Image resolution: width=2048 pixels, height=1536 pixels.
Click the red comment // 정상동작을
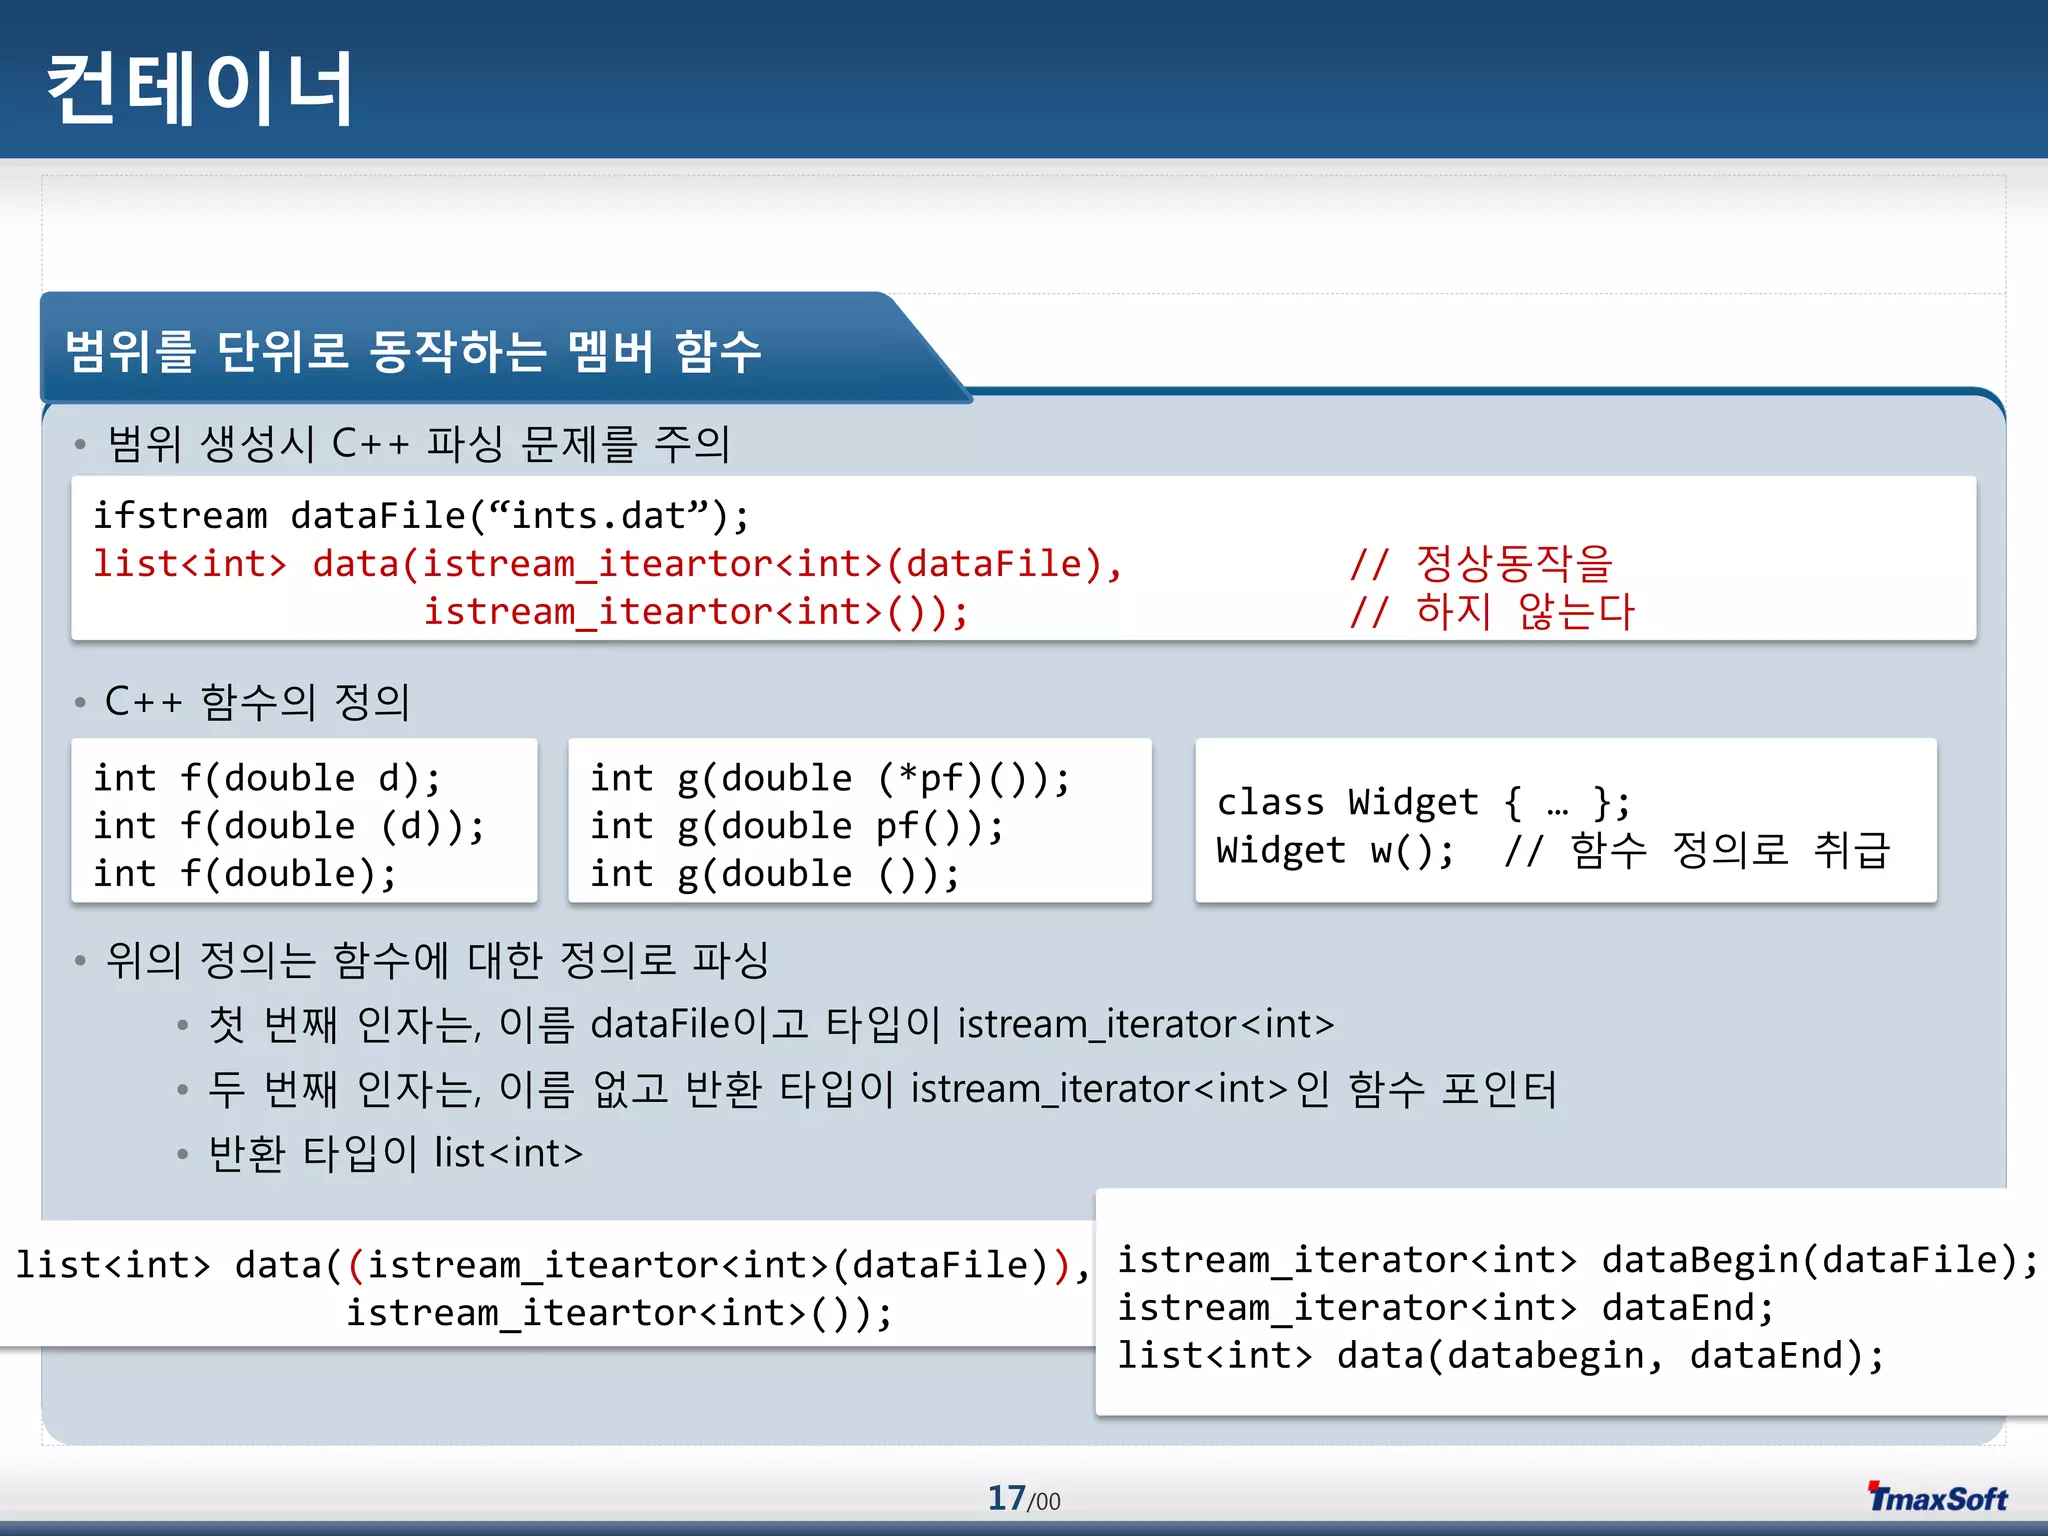[1481, 564]
